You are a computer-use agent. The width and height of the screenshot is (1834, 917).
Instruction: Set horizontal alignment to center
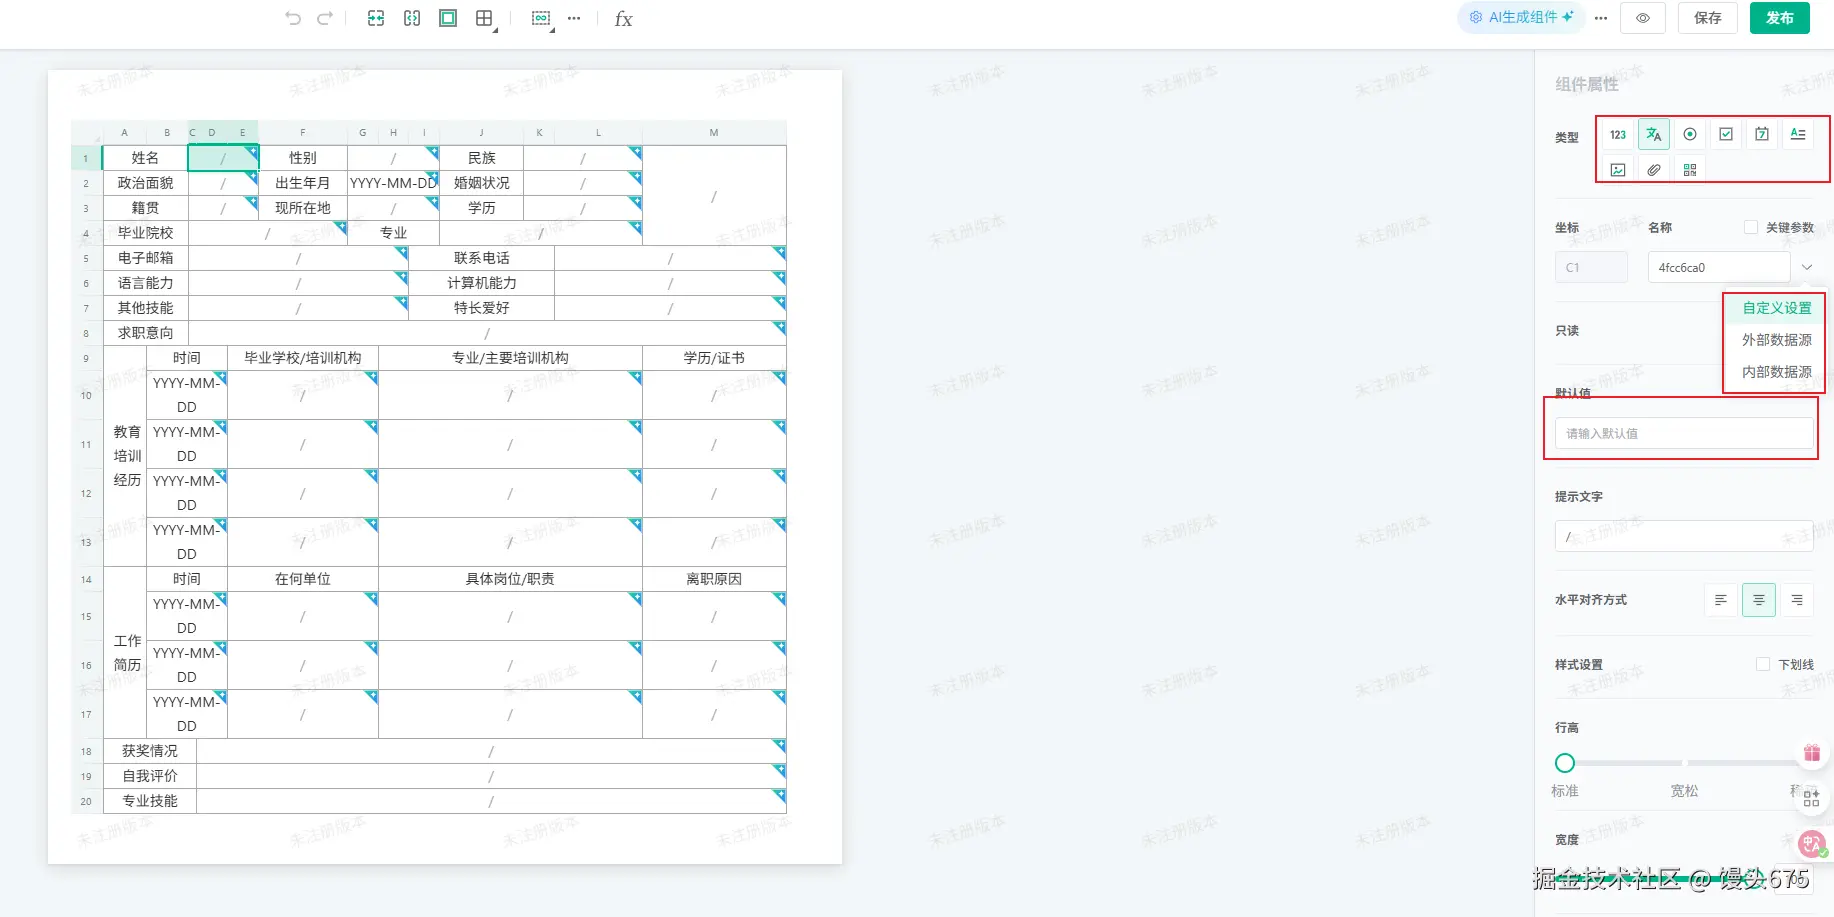tap(1759, 600)
